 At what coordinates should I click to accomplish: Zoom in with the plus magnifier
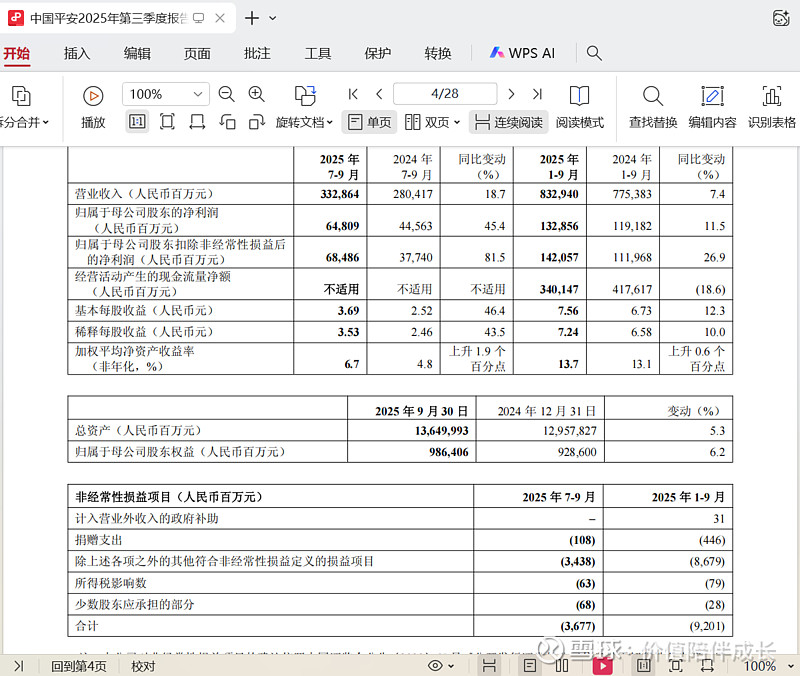click(256, 94)
